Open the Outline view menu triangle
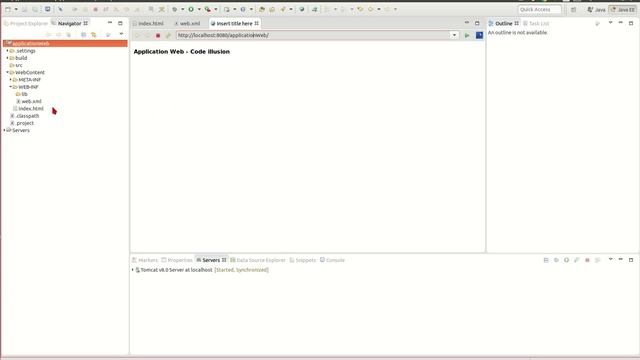The width and height of the screenshot is (640, 360). (610, 23)
